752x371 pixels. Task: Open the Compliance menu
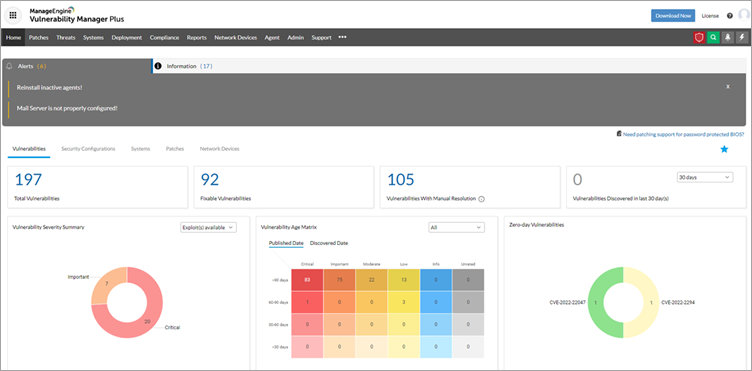pyautogui.click(x=164, y=37)
